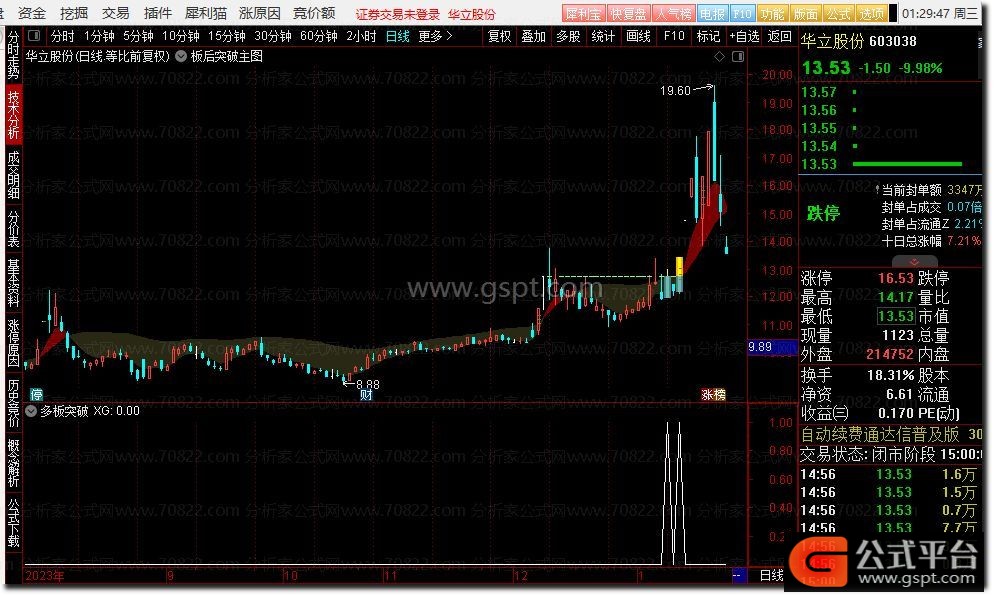Screen dimensions: 994x595
Task: Switch to the 2小时 timeframe
Action: 361,36
